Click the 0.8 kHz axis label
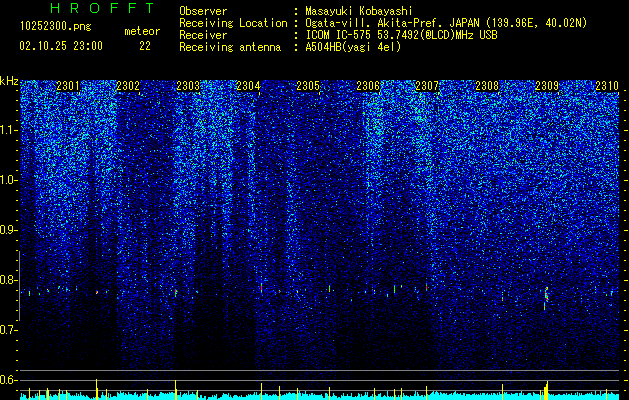This screenshot has height=400, width=629. [9, 280]
